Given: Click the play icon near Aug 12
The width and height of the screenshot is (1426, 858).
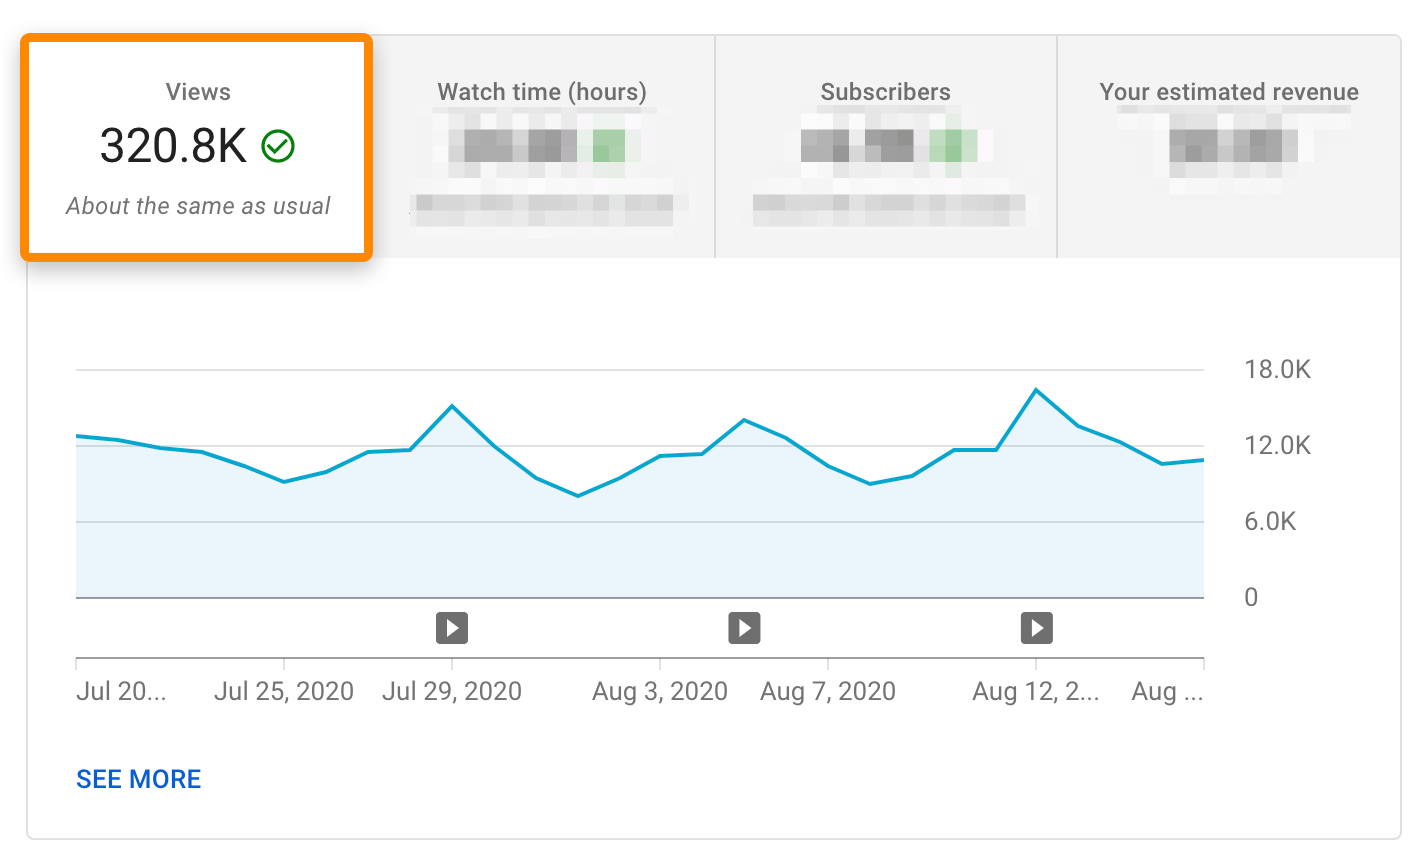Looking at the screenshot, I should pos(1037,628).
